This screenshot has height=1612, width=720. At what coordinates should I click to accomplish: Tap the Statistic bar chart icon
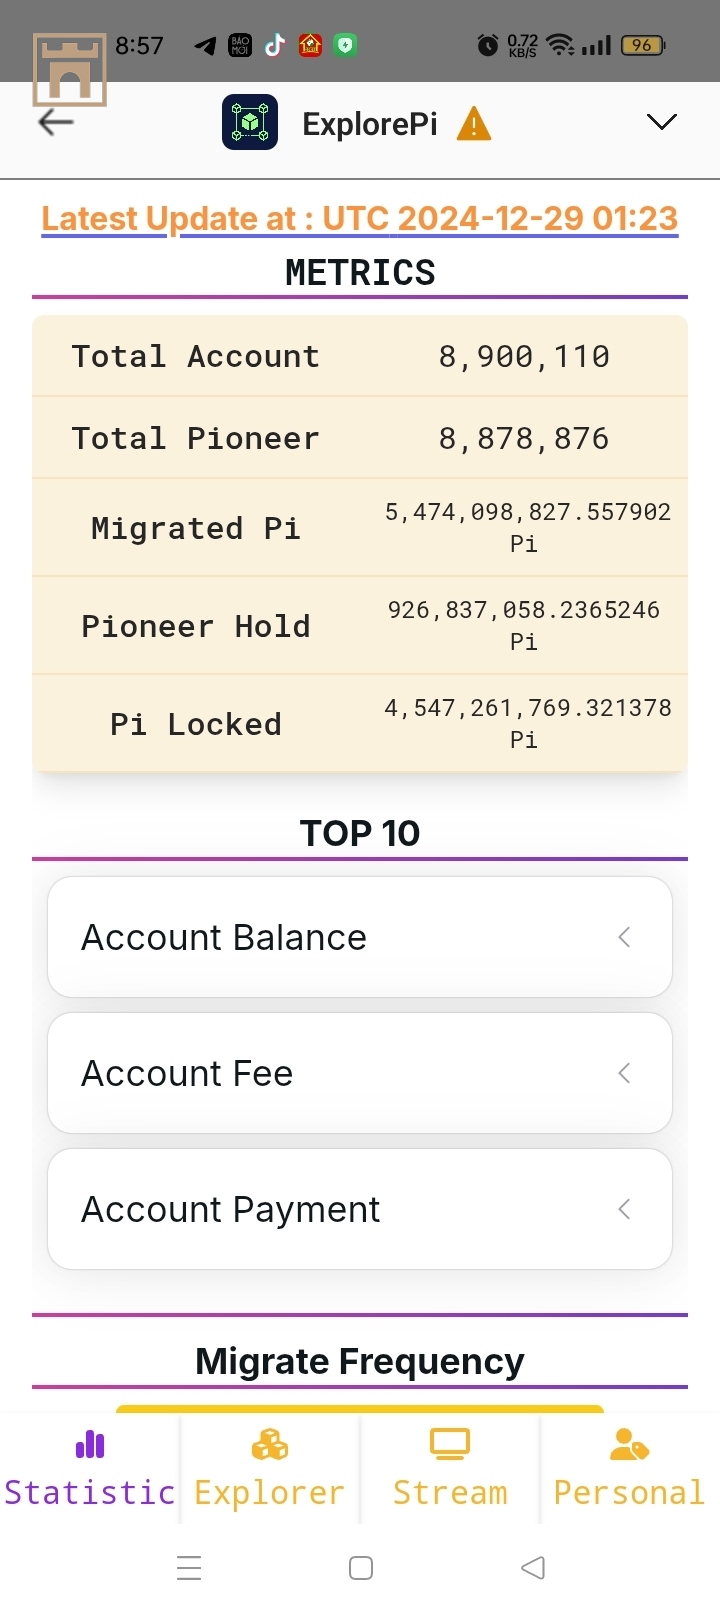click(90, 1444)
